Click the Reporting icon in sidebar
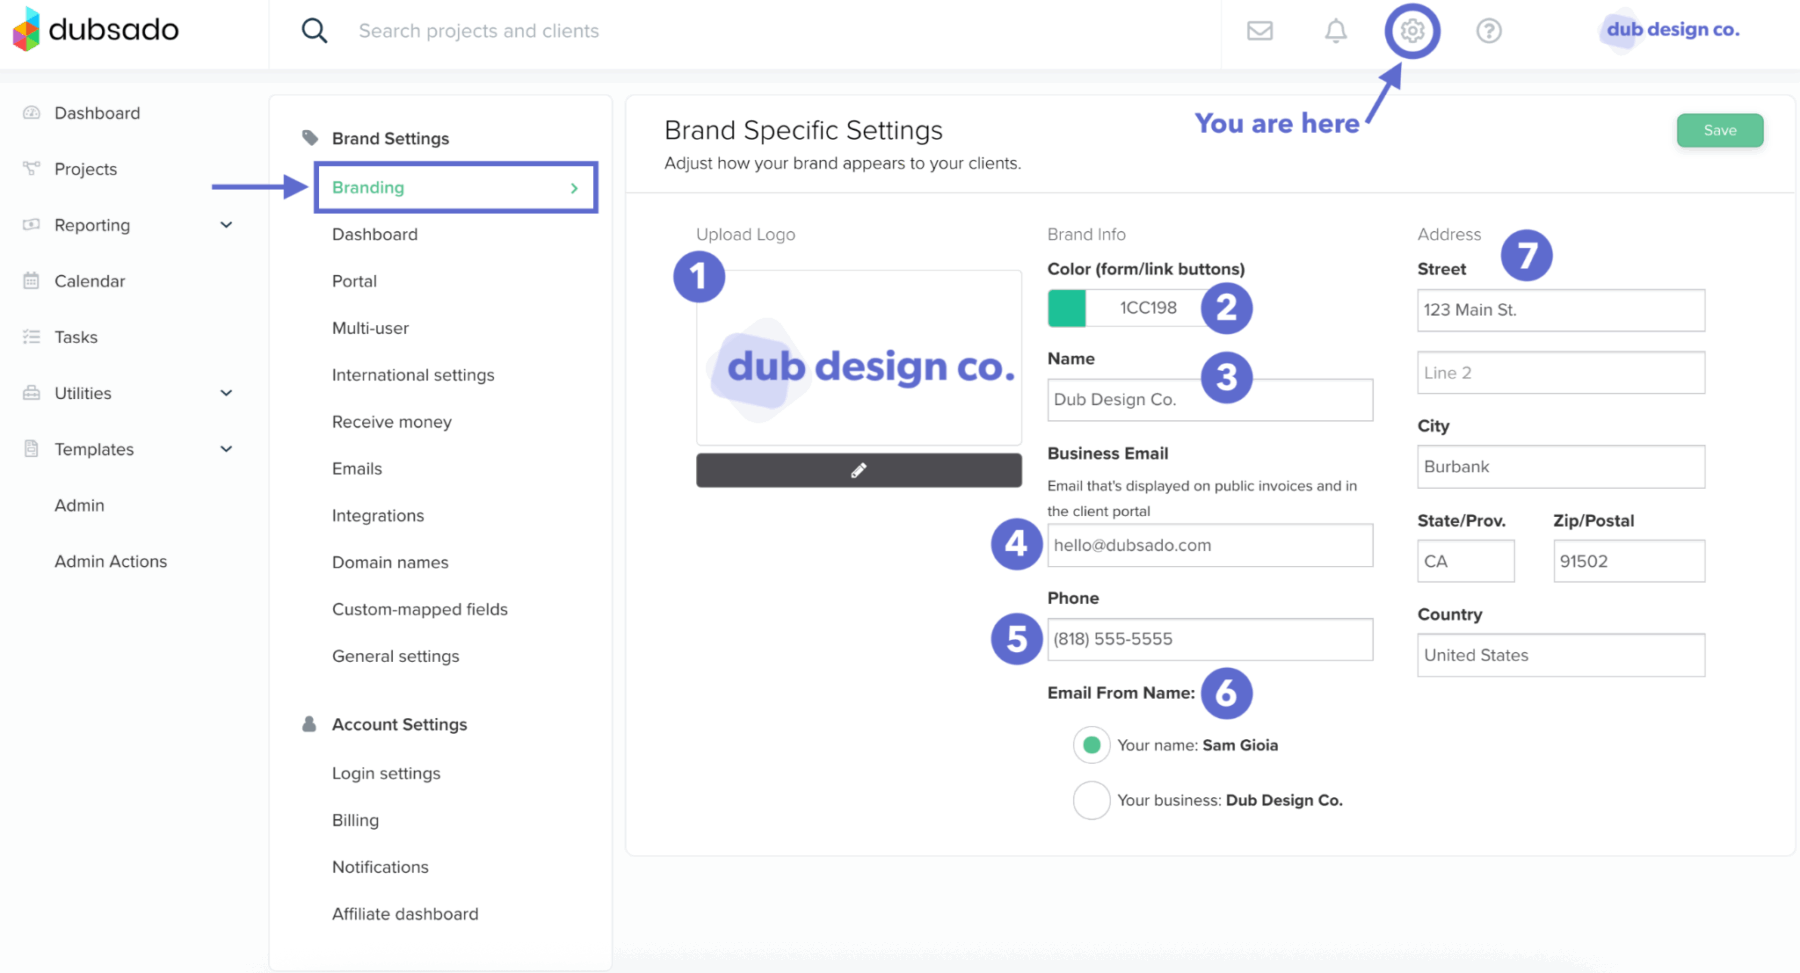This screenshot has width=1800, height=973. tap(32, 225)
